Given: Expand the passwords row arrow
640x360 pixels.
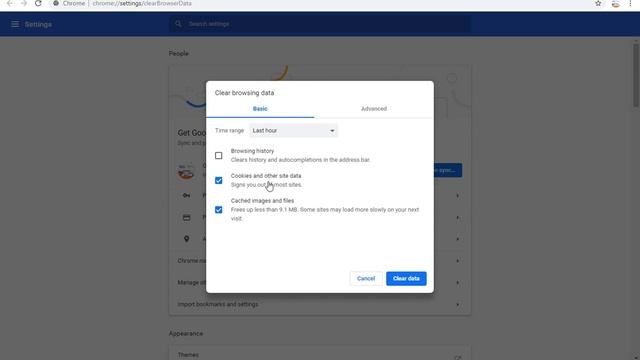Looking at the screenshot, I should point(458,196).
